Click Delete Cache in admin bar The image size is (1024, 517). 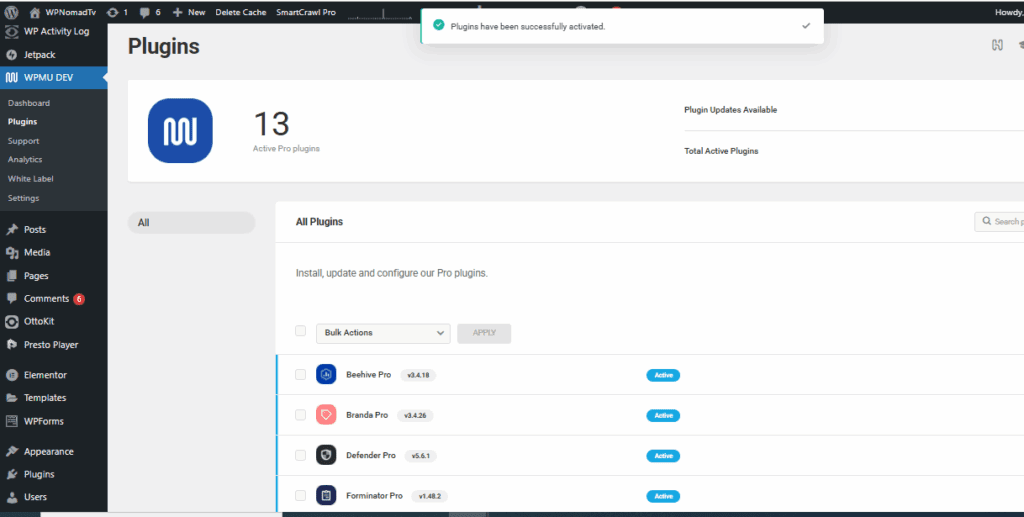240,12
